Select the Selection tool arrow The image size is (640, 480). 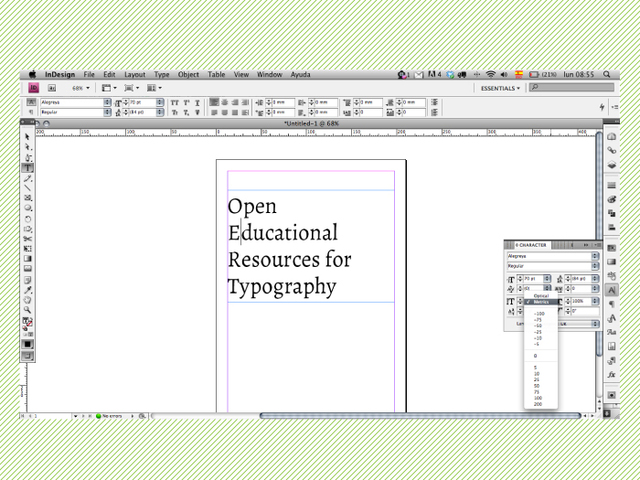(27, 137)
